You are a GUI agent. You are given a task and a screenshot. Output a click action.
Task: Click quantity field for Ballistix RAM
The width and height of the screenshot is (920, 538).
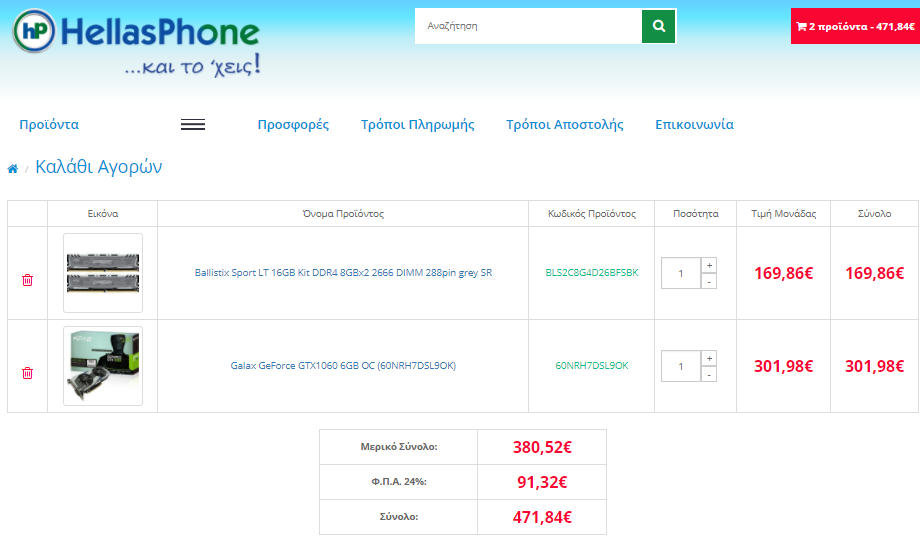point(681,273)
